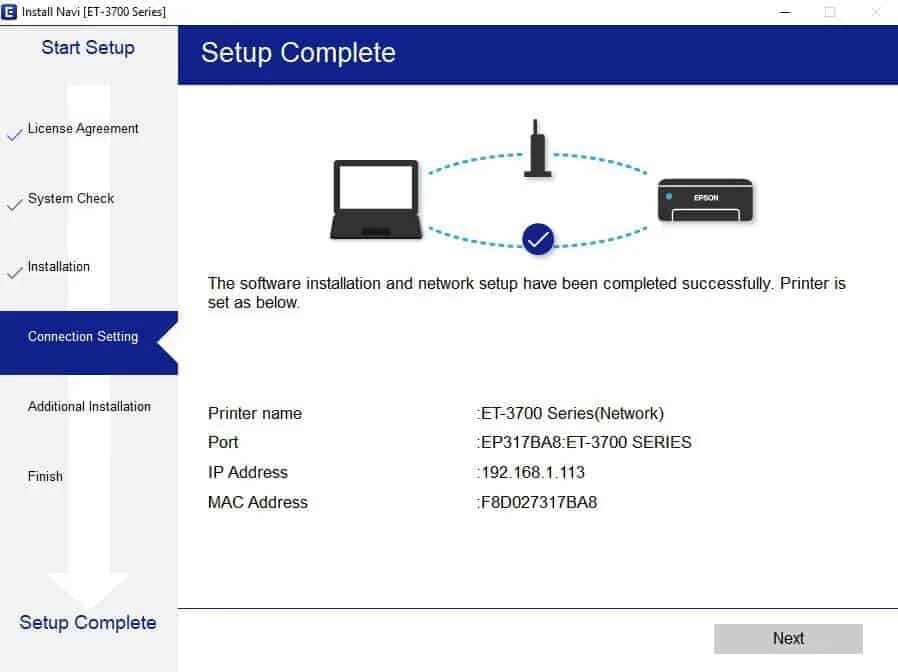Image resolution: width=898 pixels, height=672 pixels.
Task: Click the Setup Complete sidebar label
Action: [88, 622]
